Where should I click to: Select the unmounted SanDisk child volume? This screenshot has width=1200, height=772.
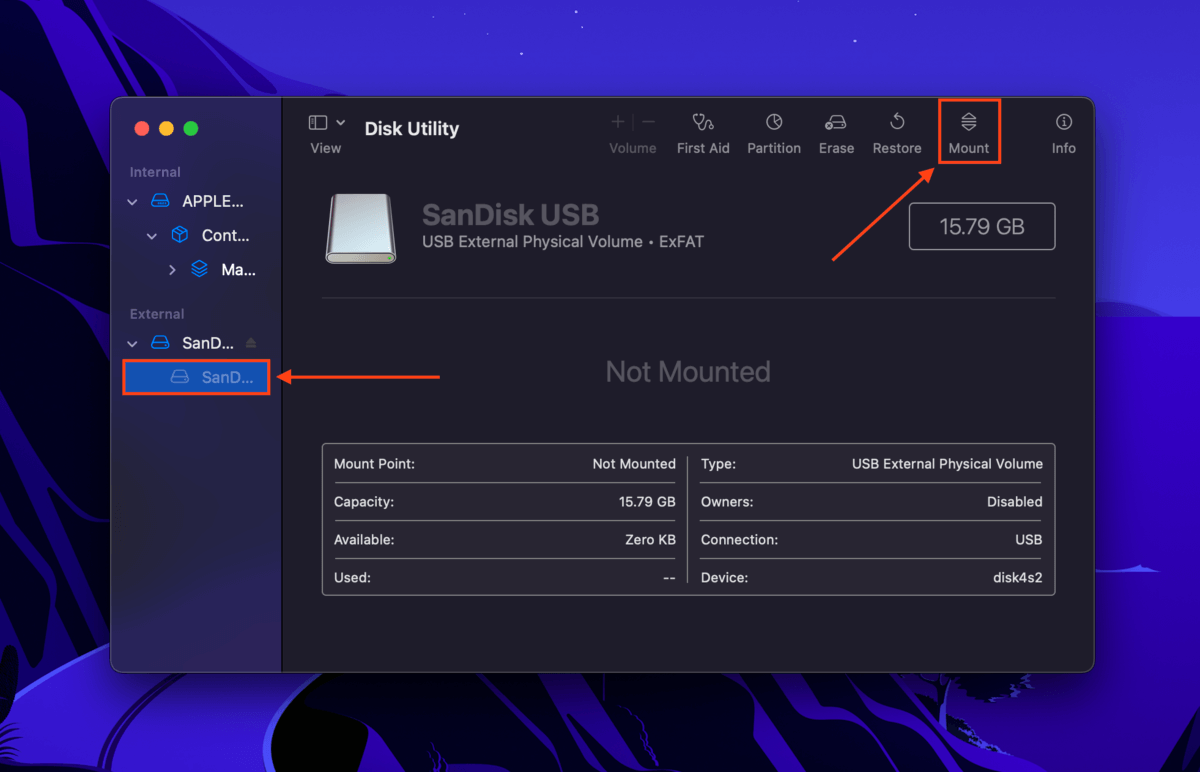pyautogui.click(x=196, y=377)
